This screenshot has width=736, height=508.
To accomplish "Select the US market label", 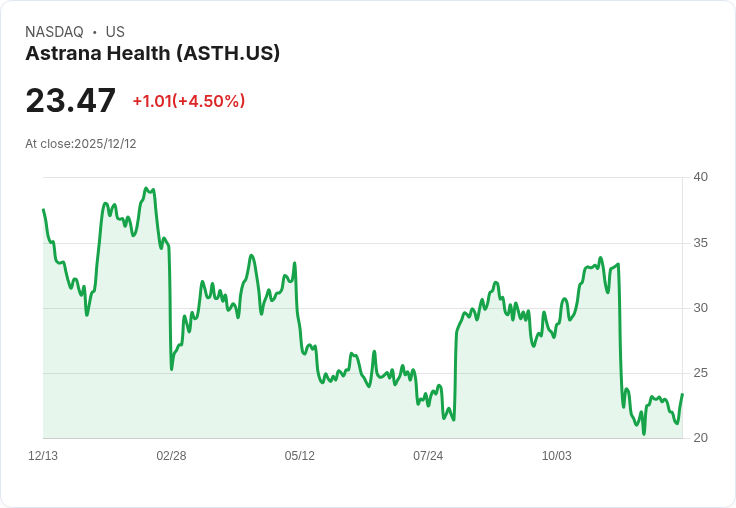I will (115, 32).
